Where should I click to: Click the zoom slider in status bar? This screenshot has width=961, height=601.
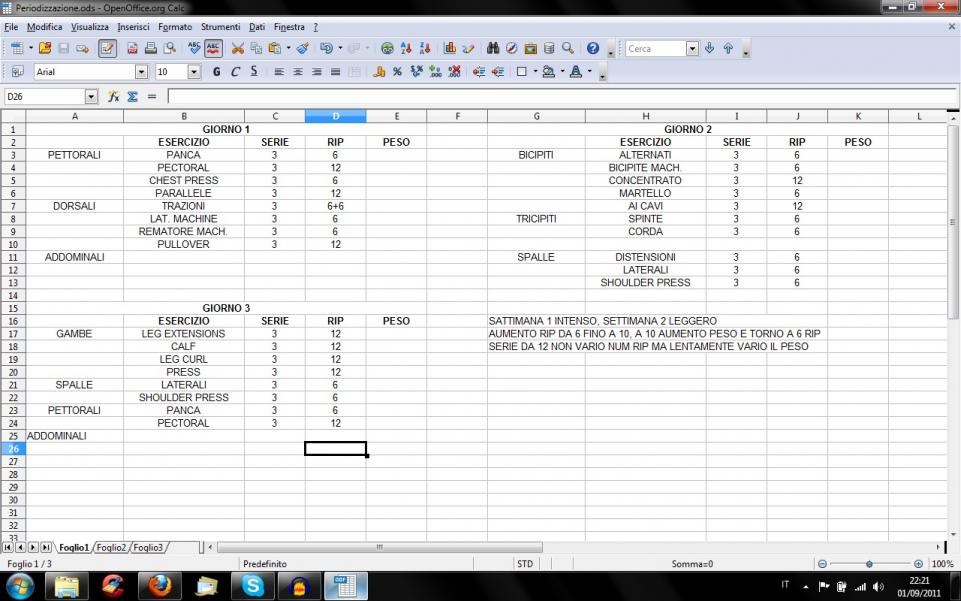pyautogui.click(x=869, y=564)
